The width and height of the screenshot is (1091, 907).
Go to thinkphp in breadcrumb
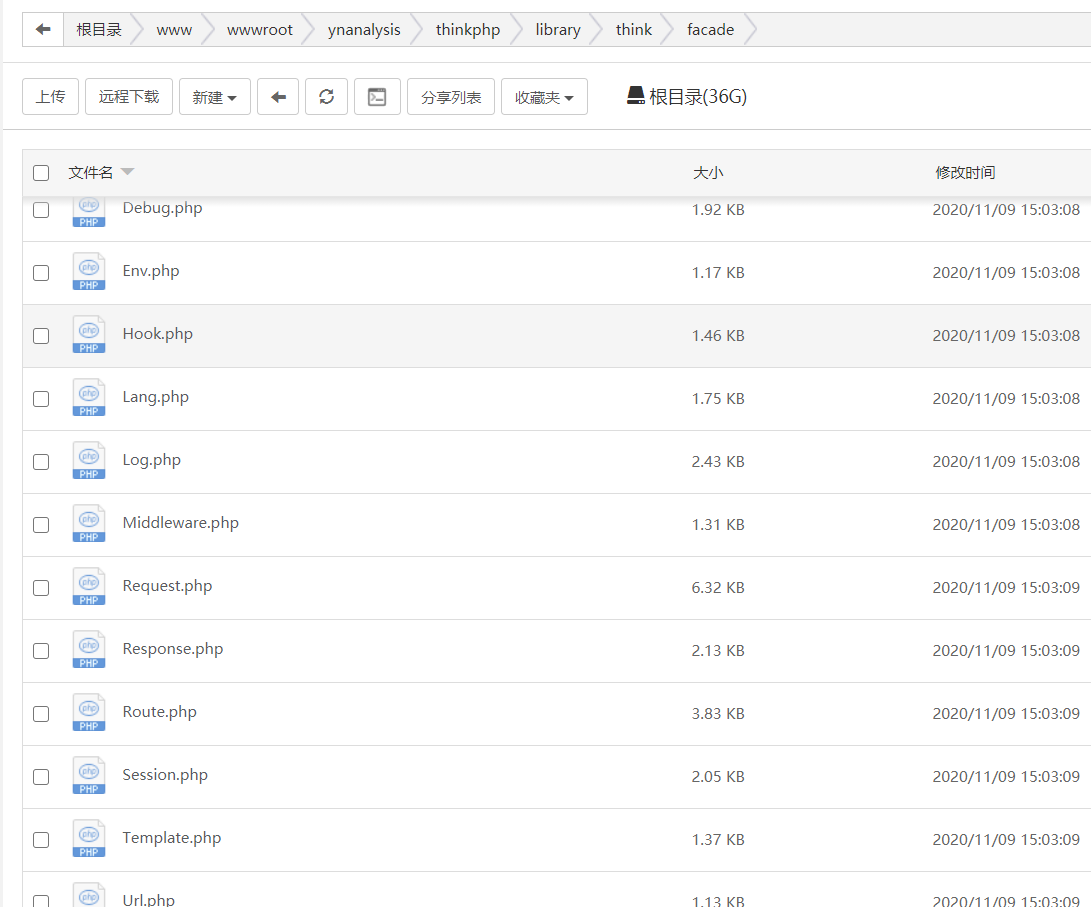tap(468, 29)
